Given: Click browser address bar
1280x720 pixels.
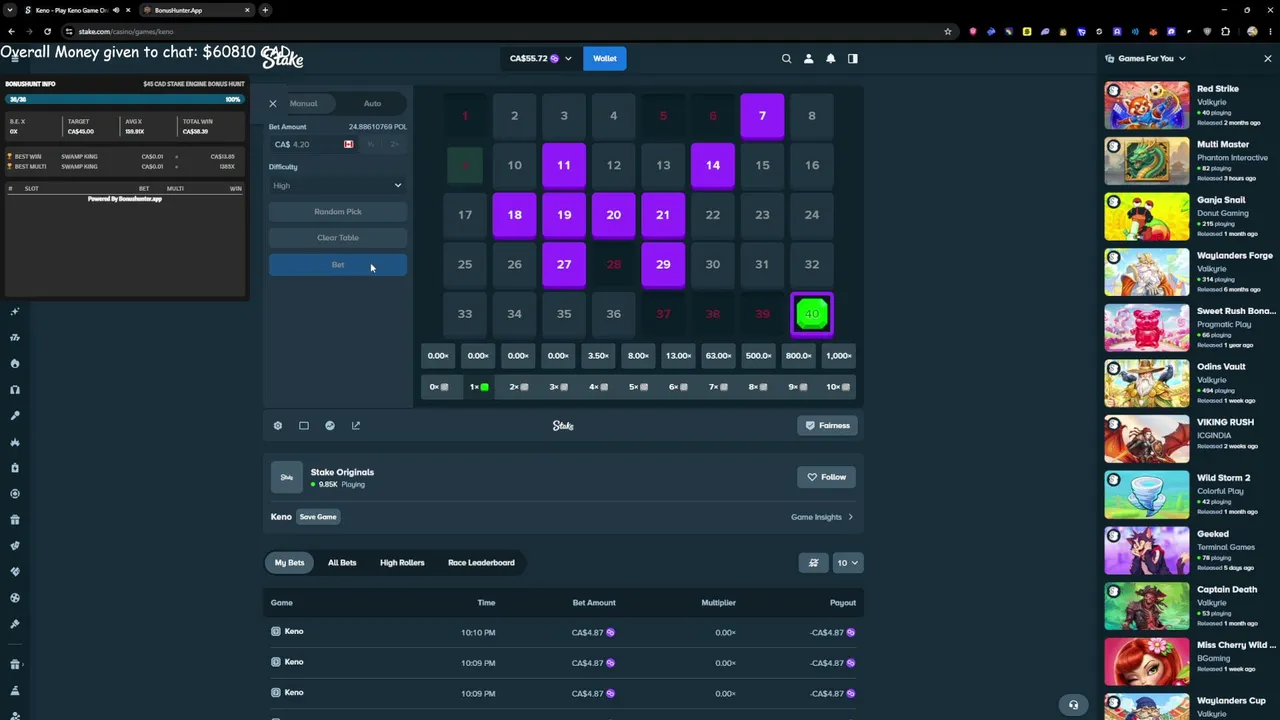Looking at the screenshot, I should point(505,31).
